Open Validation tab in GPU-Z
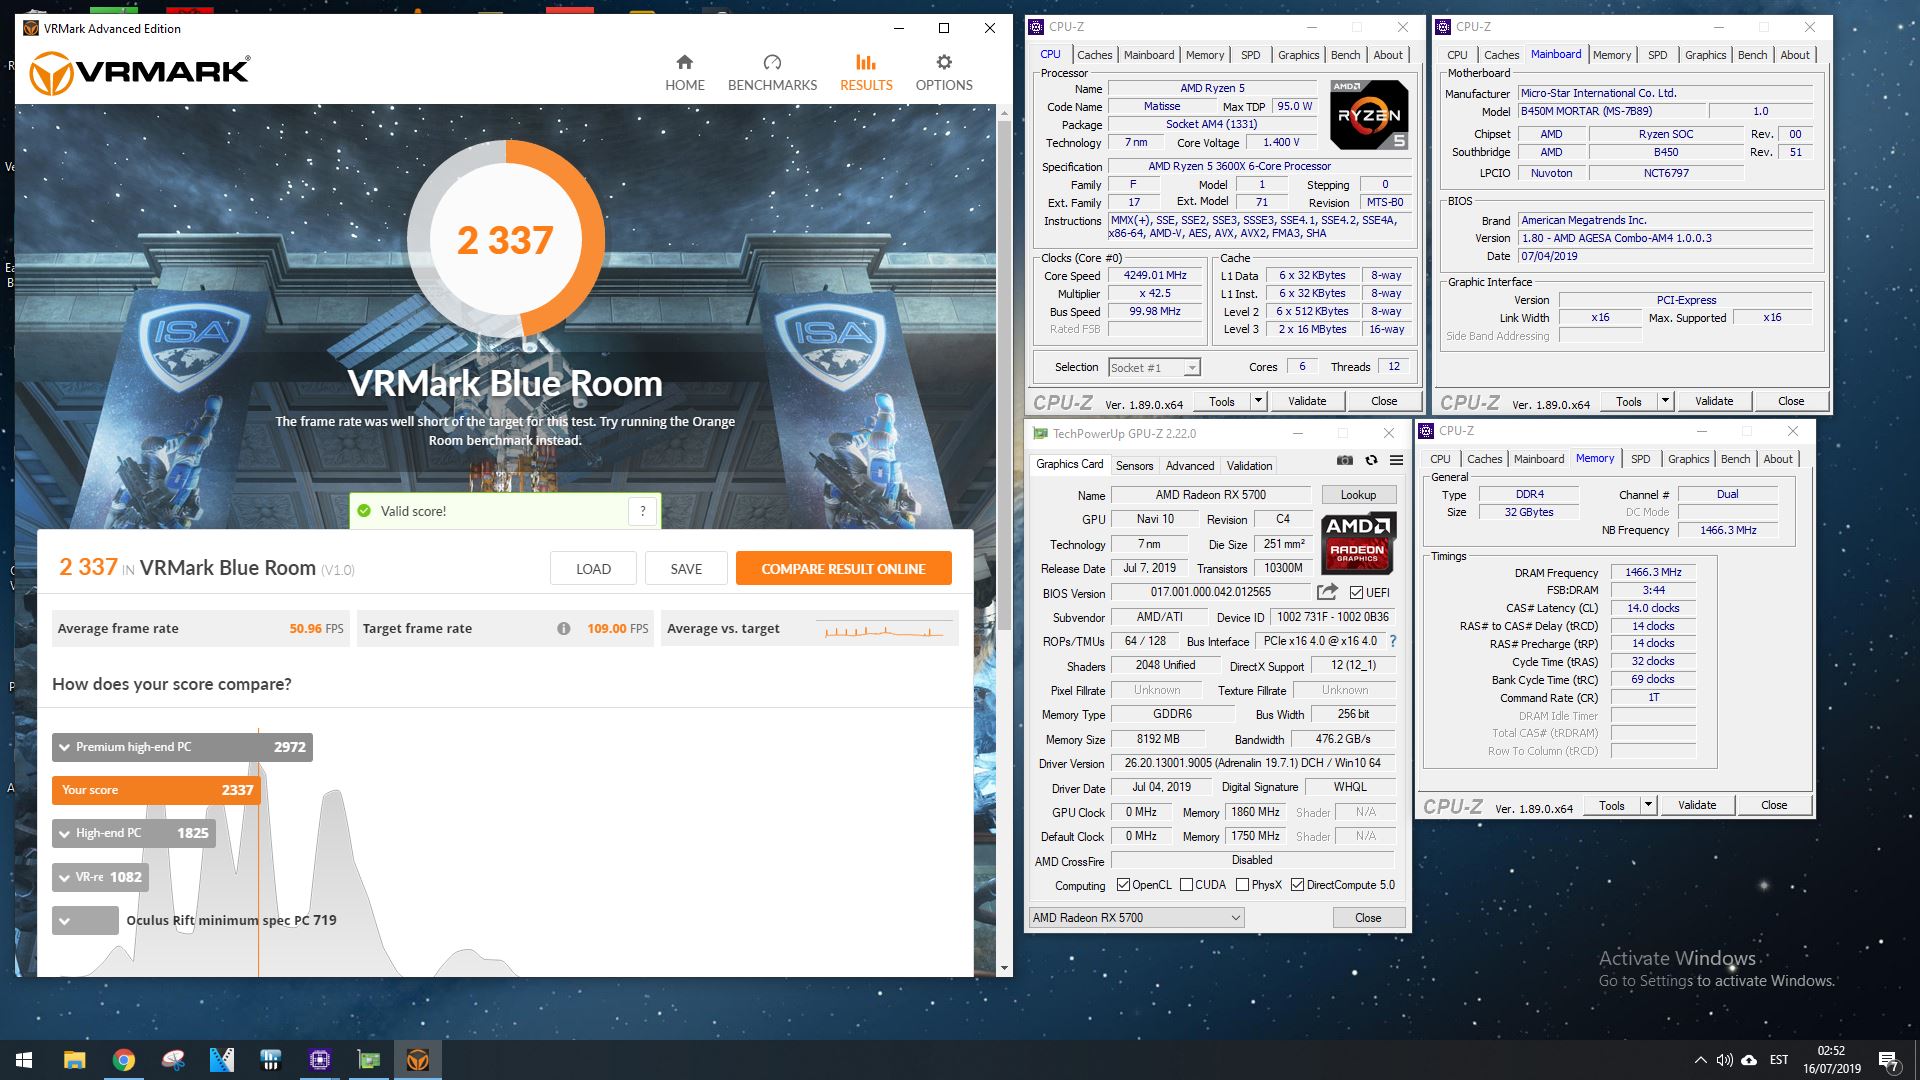Screen dimensions: 1920x1080 (1250, 466)
